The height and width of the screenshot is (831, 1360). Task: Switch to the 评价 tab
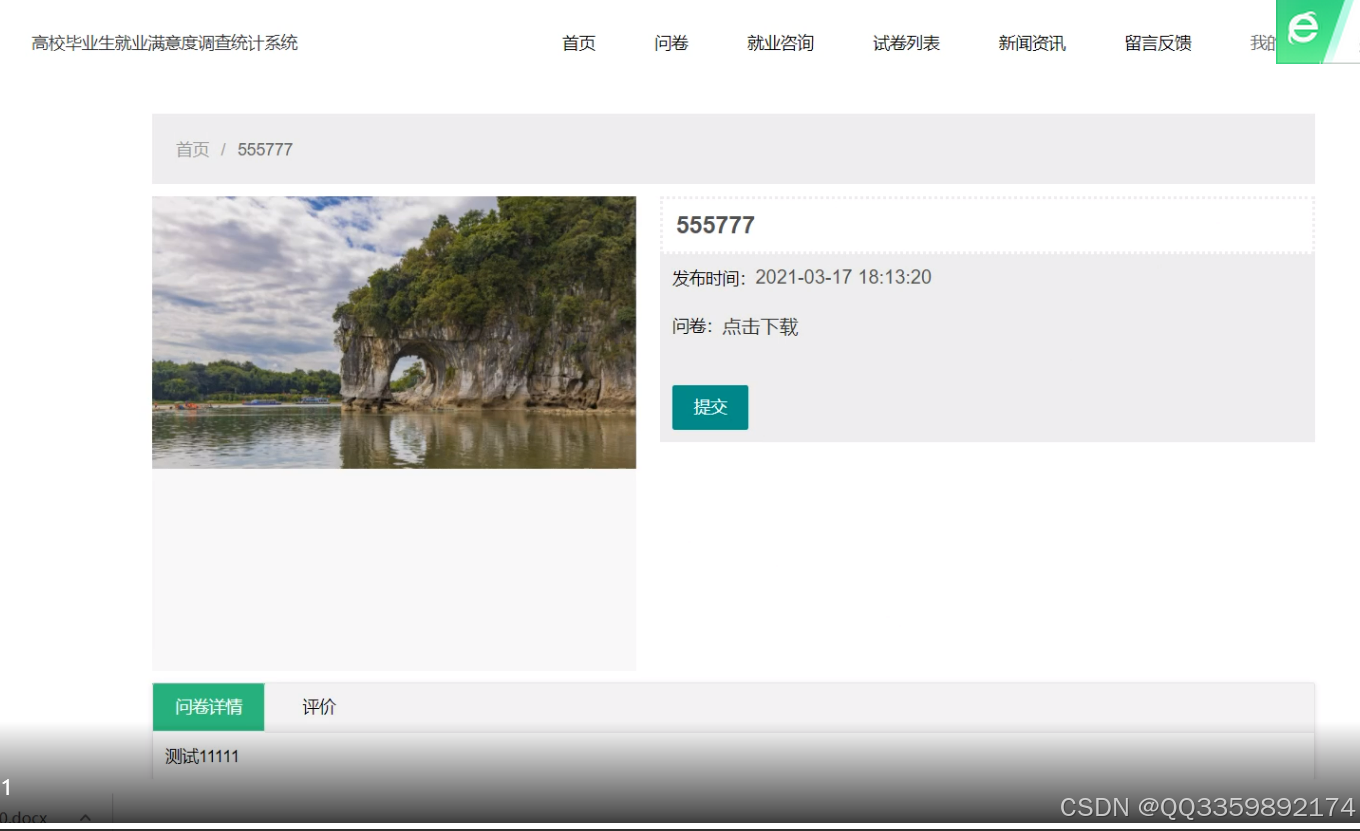click(x=319, y=707)
